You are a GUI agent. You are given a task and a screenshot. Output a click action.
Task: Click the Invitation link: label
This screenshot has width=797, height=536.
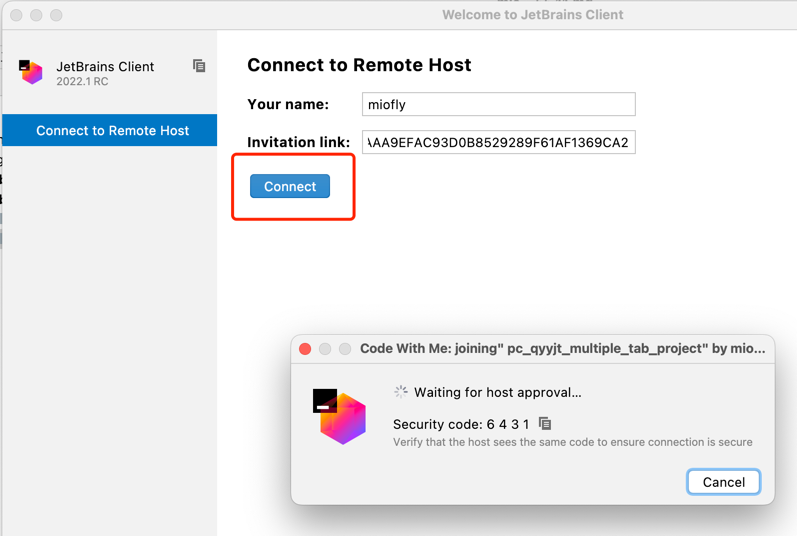[298, 142]
